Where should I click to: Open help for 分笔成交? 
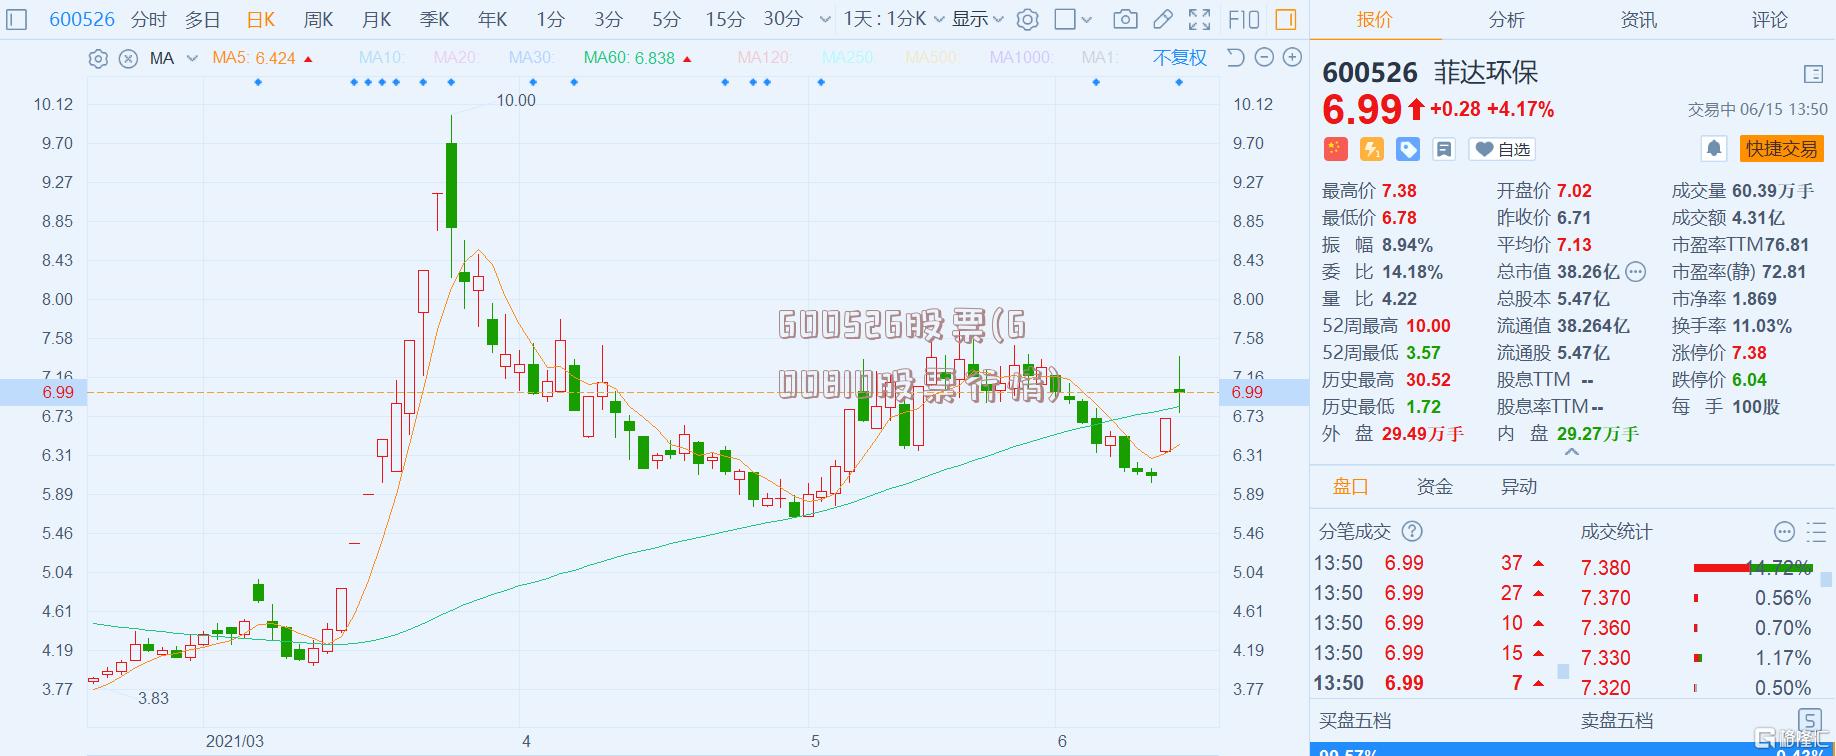[1412, 532]
